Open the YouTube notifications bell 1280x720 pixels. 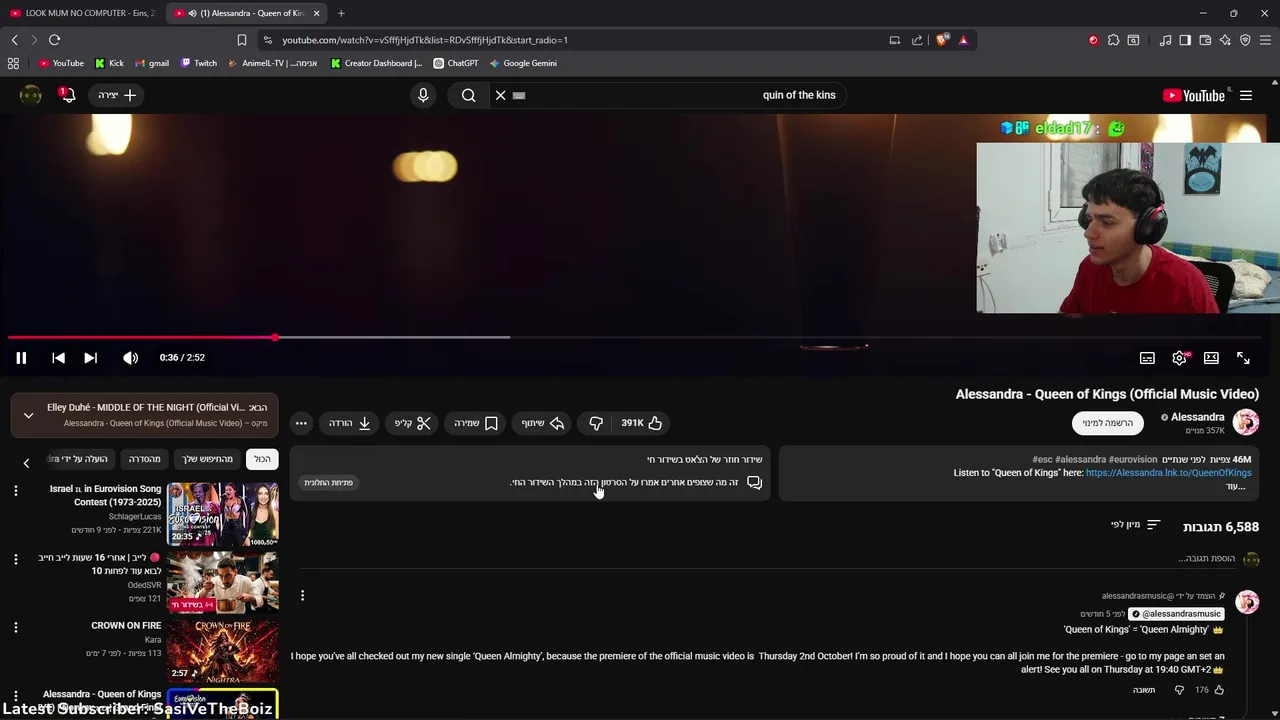pyautogui.click(x=68, y=95)
